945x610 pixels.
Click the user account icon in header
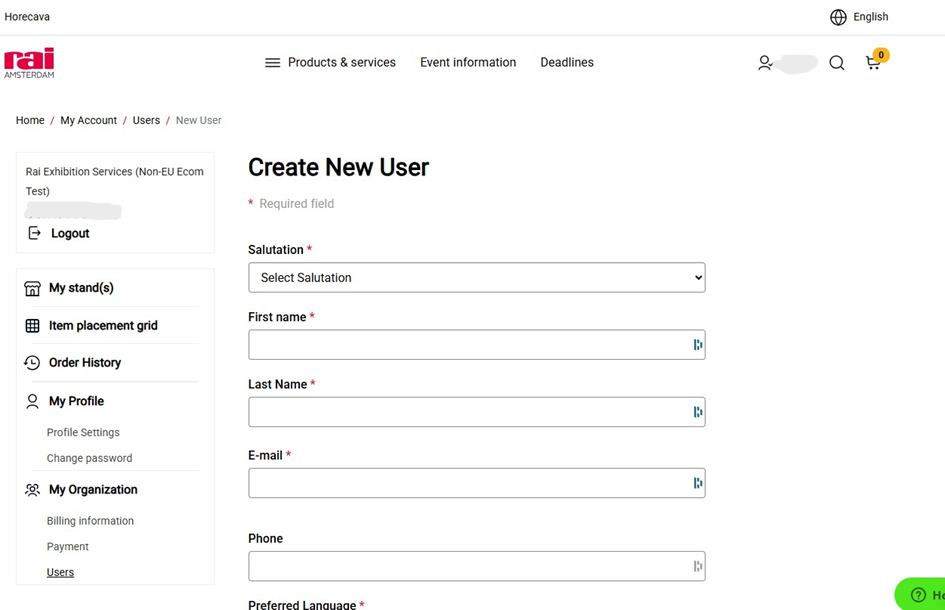click(765, 63)
